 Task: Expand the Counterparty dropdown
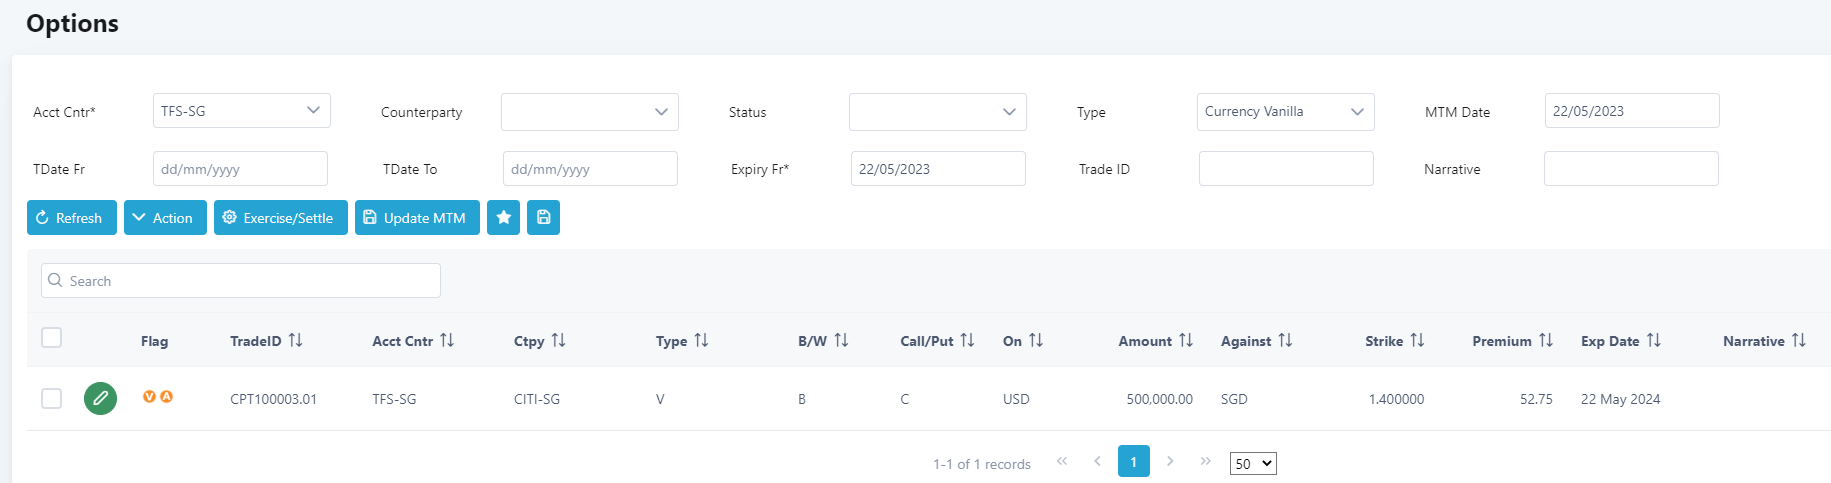[589, 112]
